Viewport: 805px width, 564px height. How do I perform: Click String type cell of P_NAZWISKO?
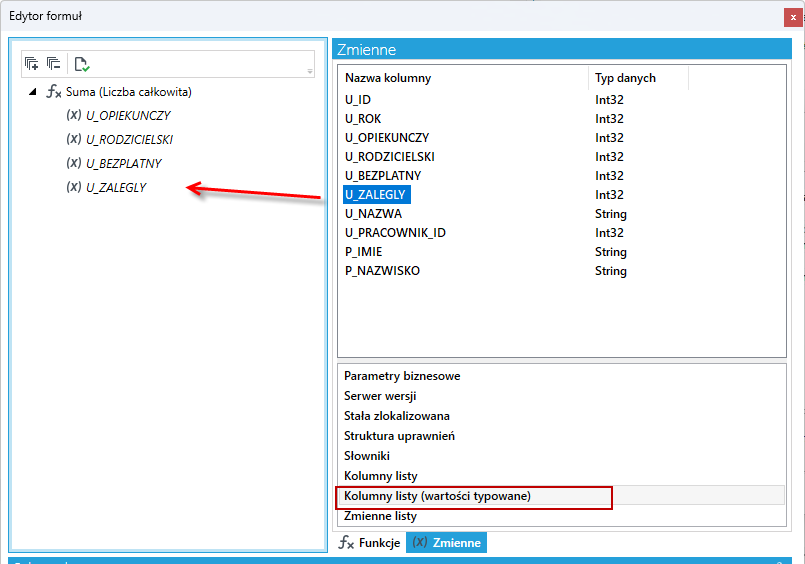pyautogui.click(x=611, y=270)
